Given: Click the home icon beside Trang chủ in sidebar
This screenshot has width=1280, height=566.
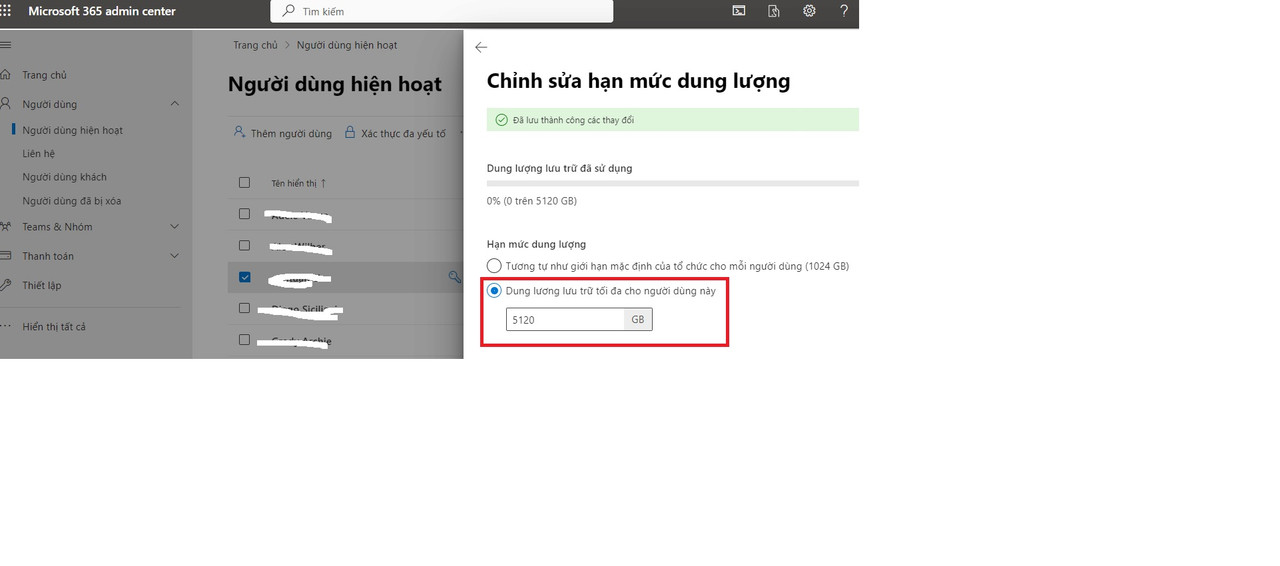Looking at the screenshot, I should [x=5, y=75].
